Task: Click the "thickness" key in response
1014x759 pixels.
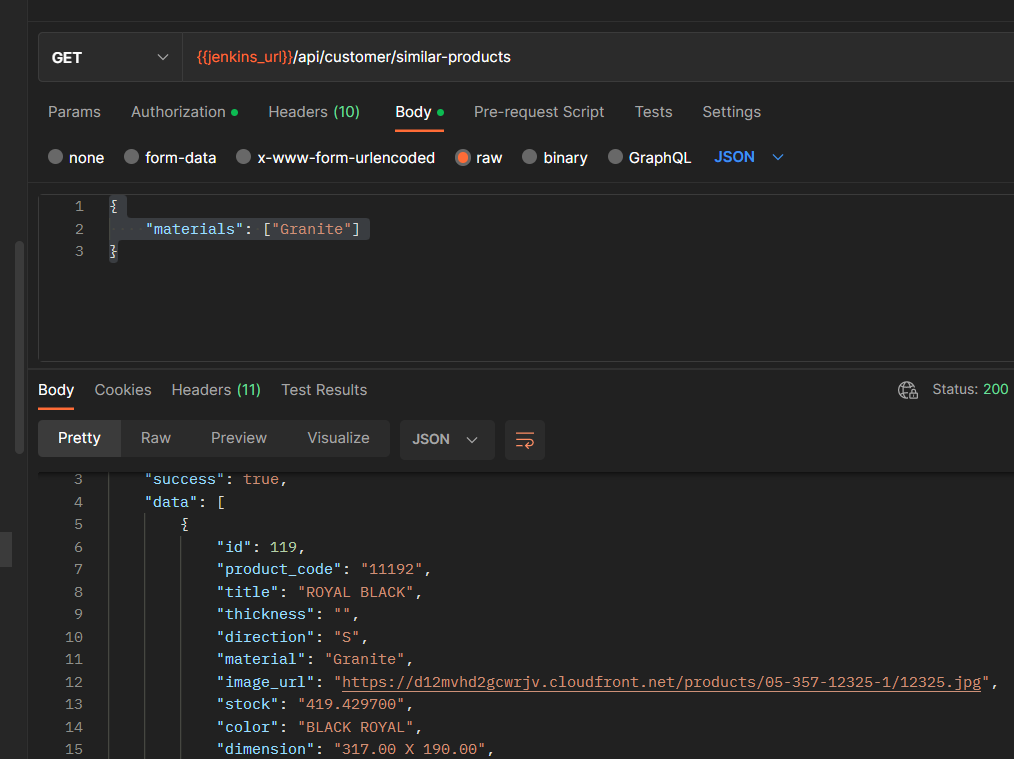Action: click(x=266, y=614)
